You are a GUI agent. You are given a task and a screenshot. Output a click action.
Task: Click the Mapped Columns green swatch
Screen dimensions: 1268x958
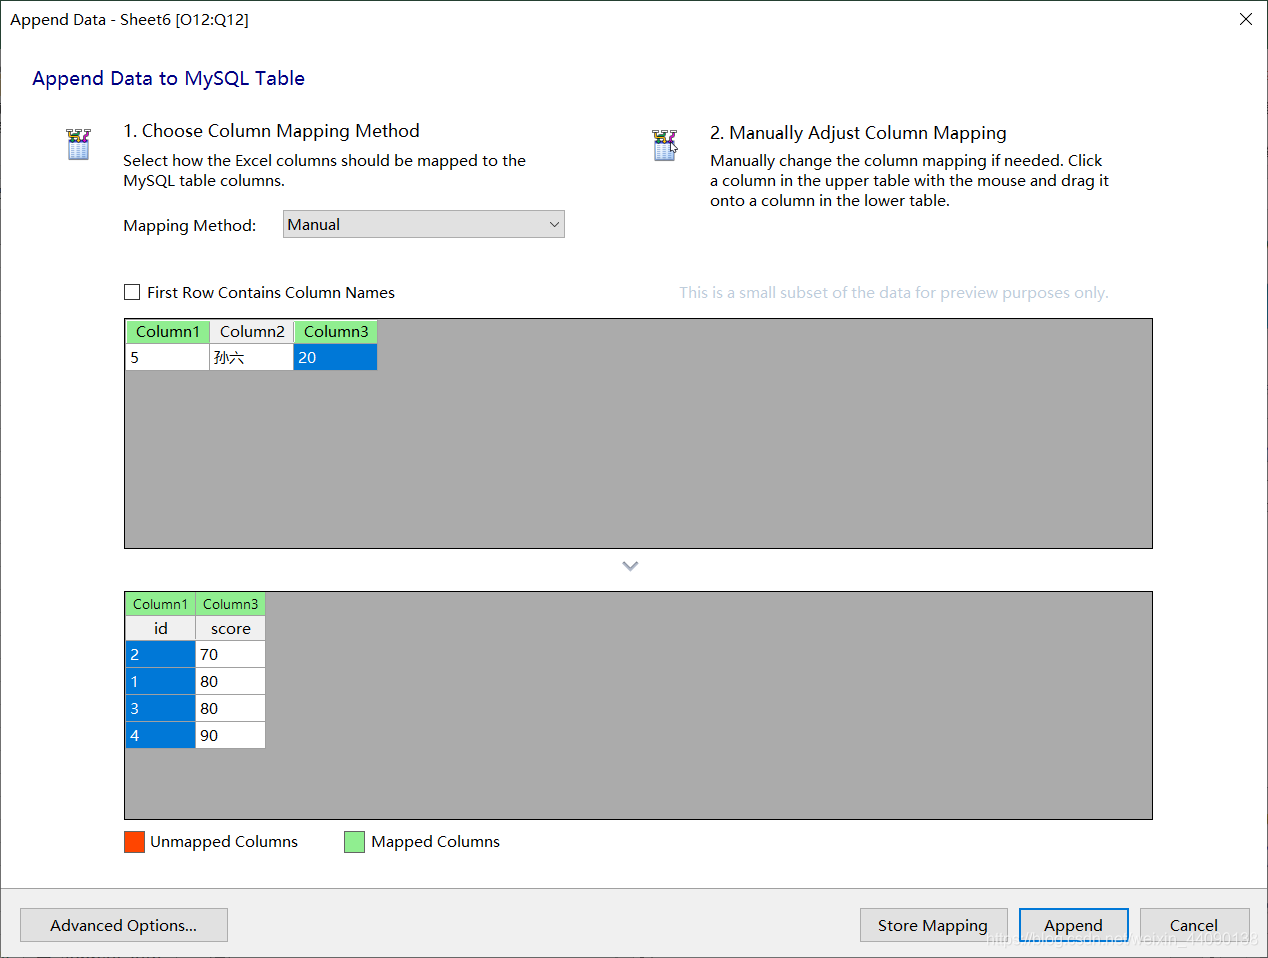[354, 842]
